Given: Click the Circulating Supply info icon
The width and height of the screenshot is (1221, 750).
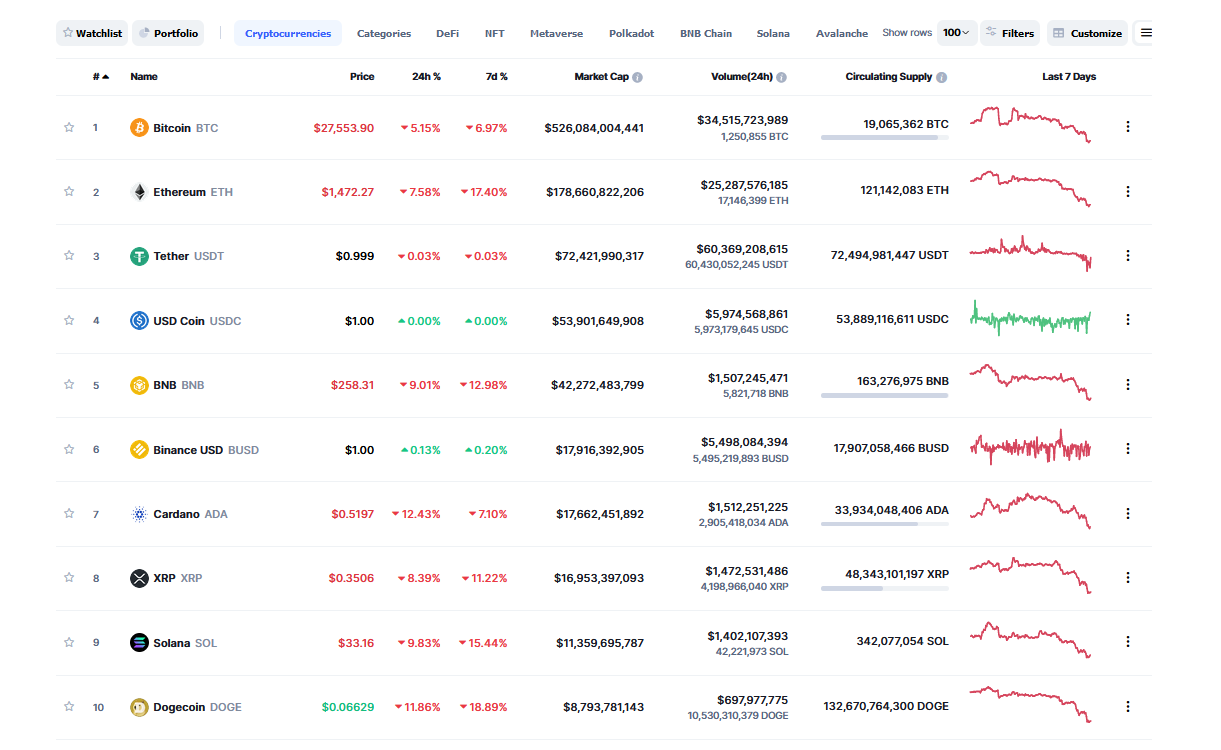Looking at the screenshot, I should click(x=942, y=77).
